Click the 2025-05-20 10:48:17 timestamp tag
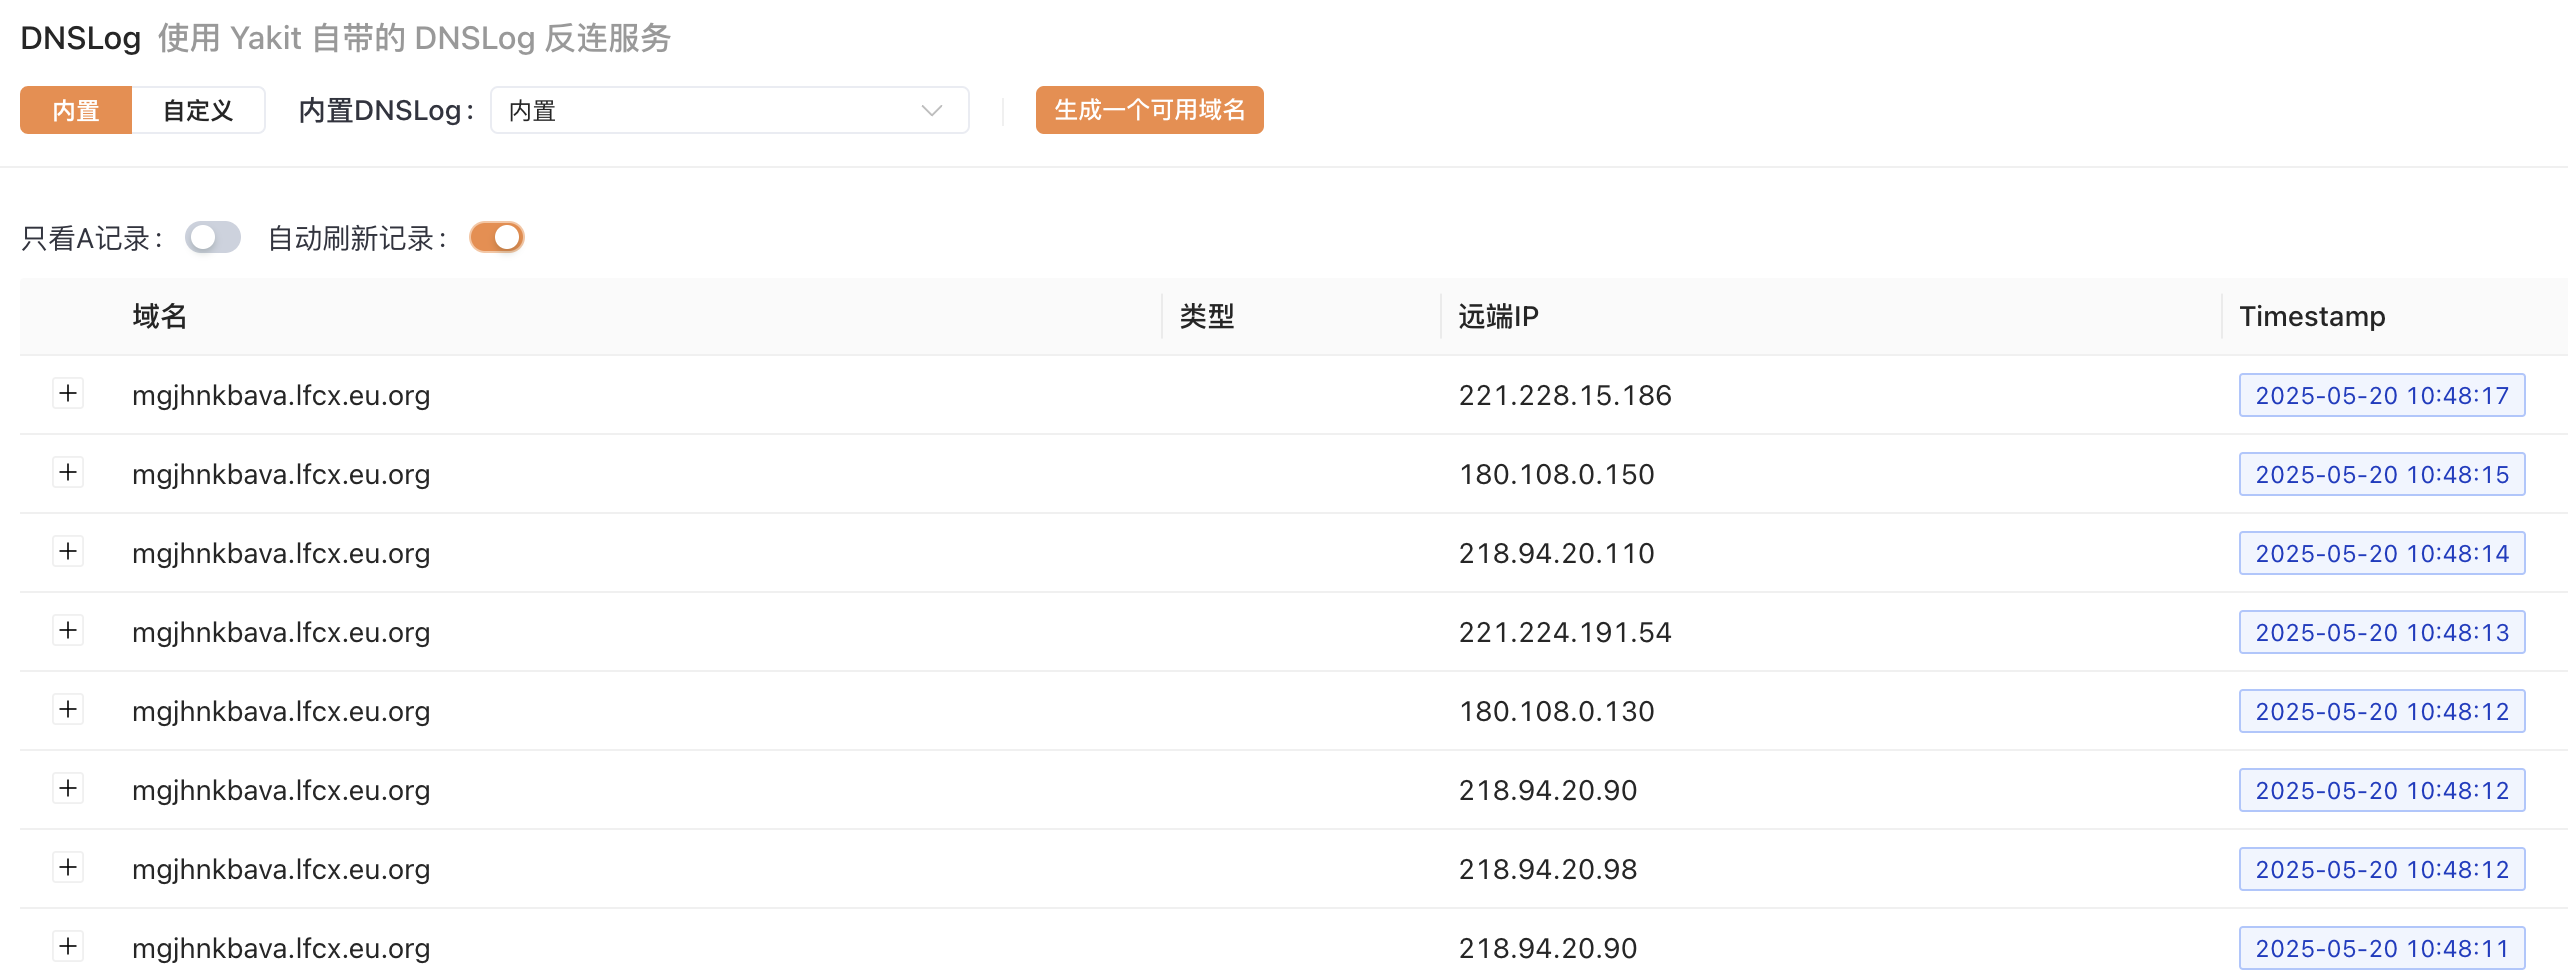The width and height of the screenshot is (2568, 974). (2381, 395)
